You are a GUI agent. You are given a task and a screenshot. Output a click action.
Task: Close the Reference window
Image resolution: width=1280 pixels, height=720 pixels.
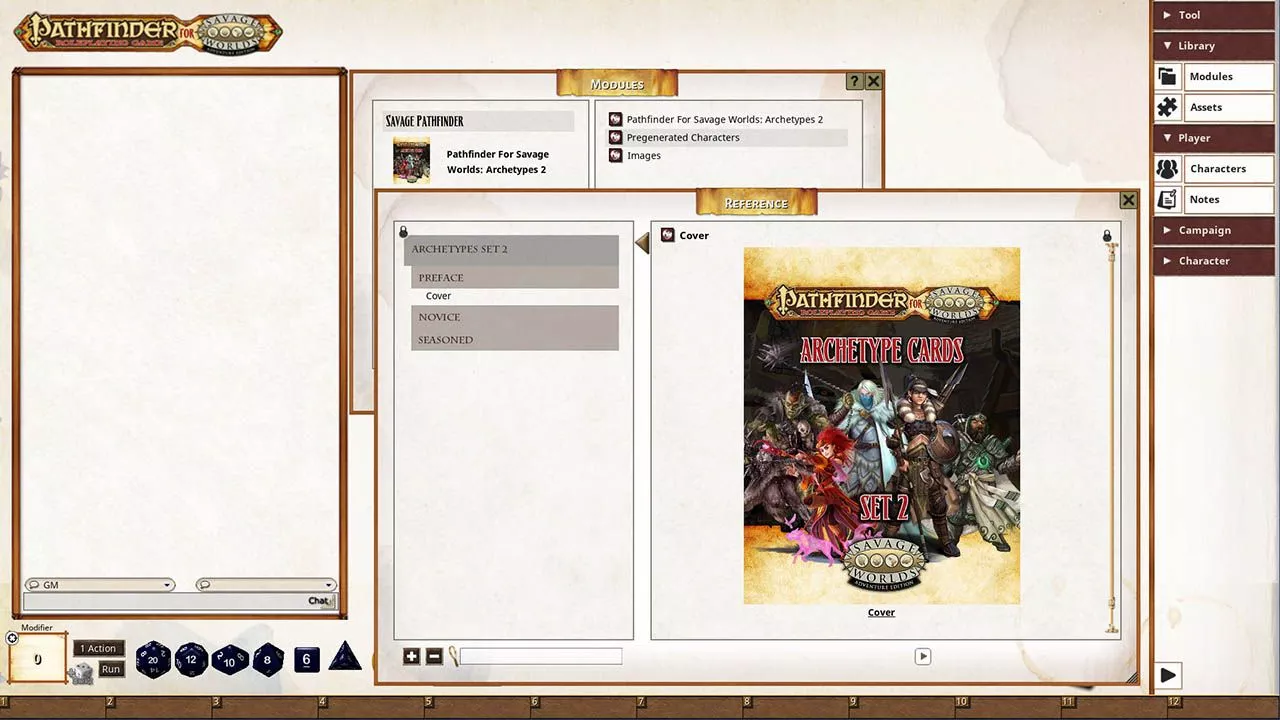tap(1128, 200)
